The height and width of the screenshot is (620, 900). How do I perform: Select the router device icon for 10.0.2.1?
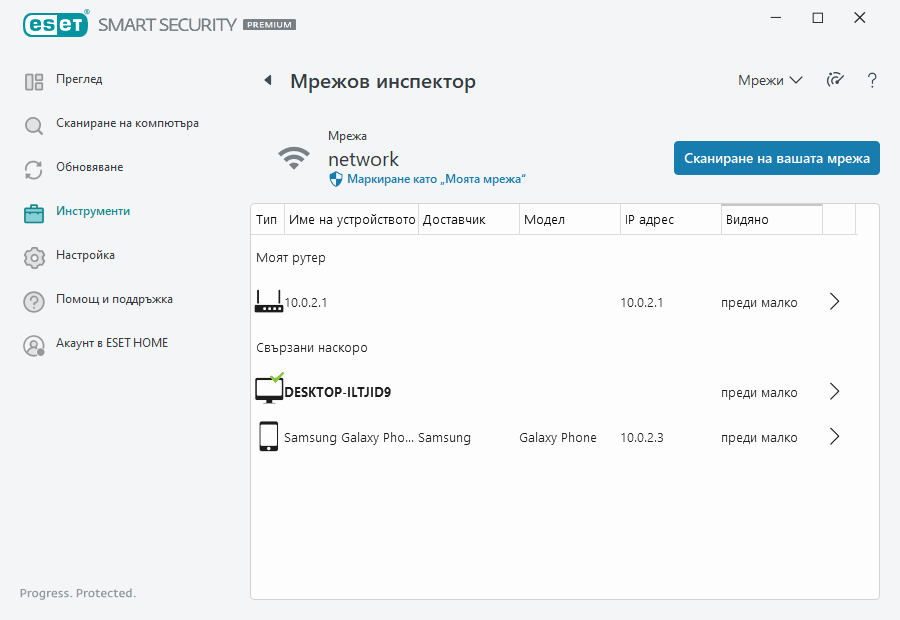click(268, 302)
